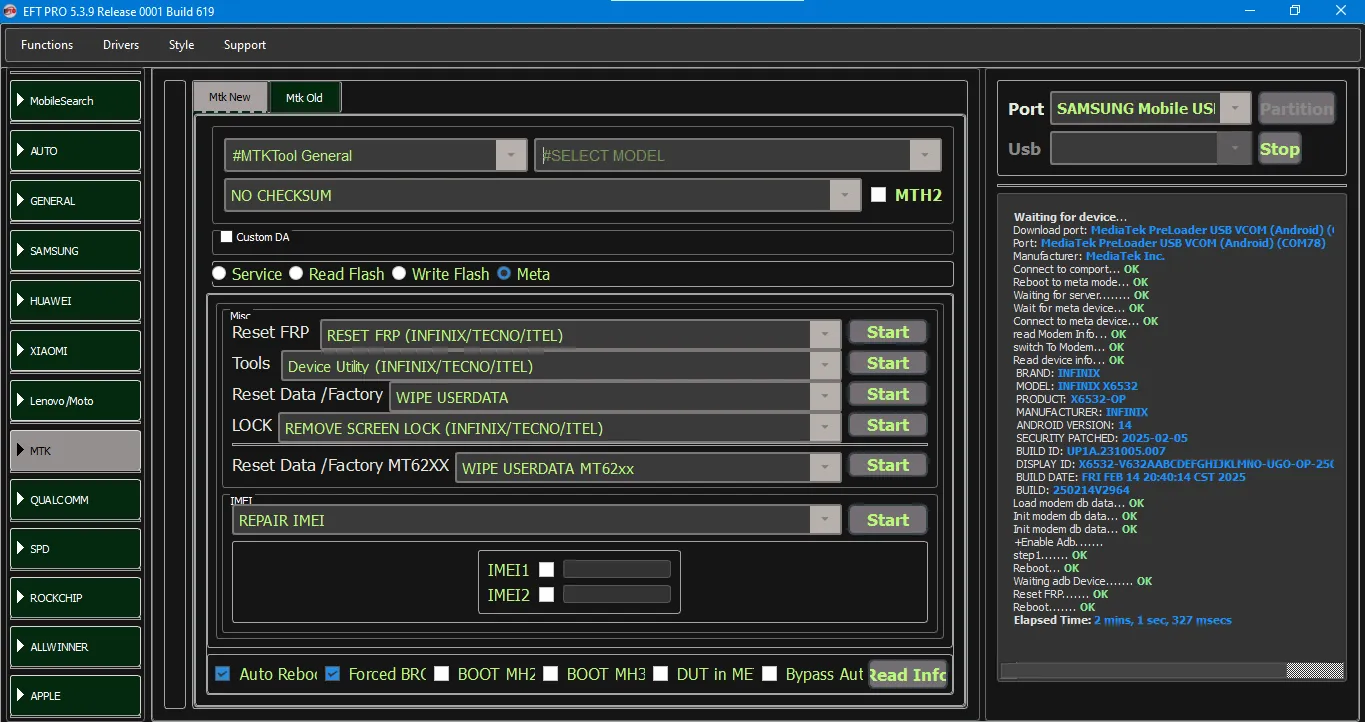
Task: Enable the MTH2 checkbox
Action: click(x=878, y=195)
